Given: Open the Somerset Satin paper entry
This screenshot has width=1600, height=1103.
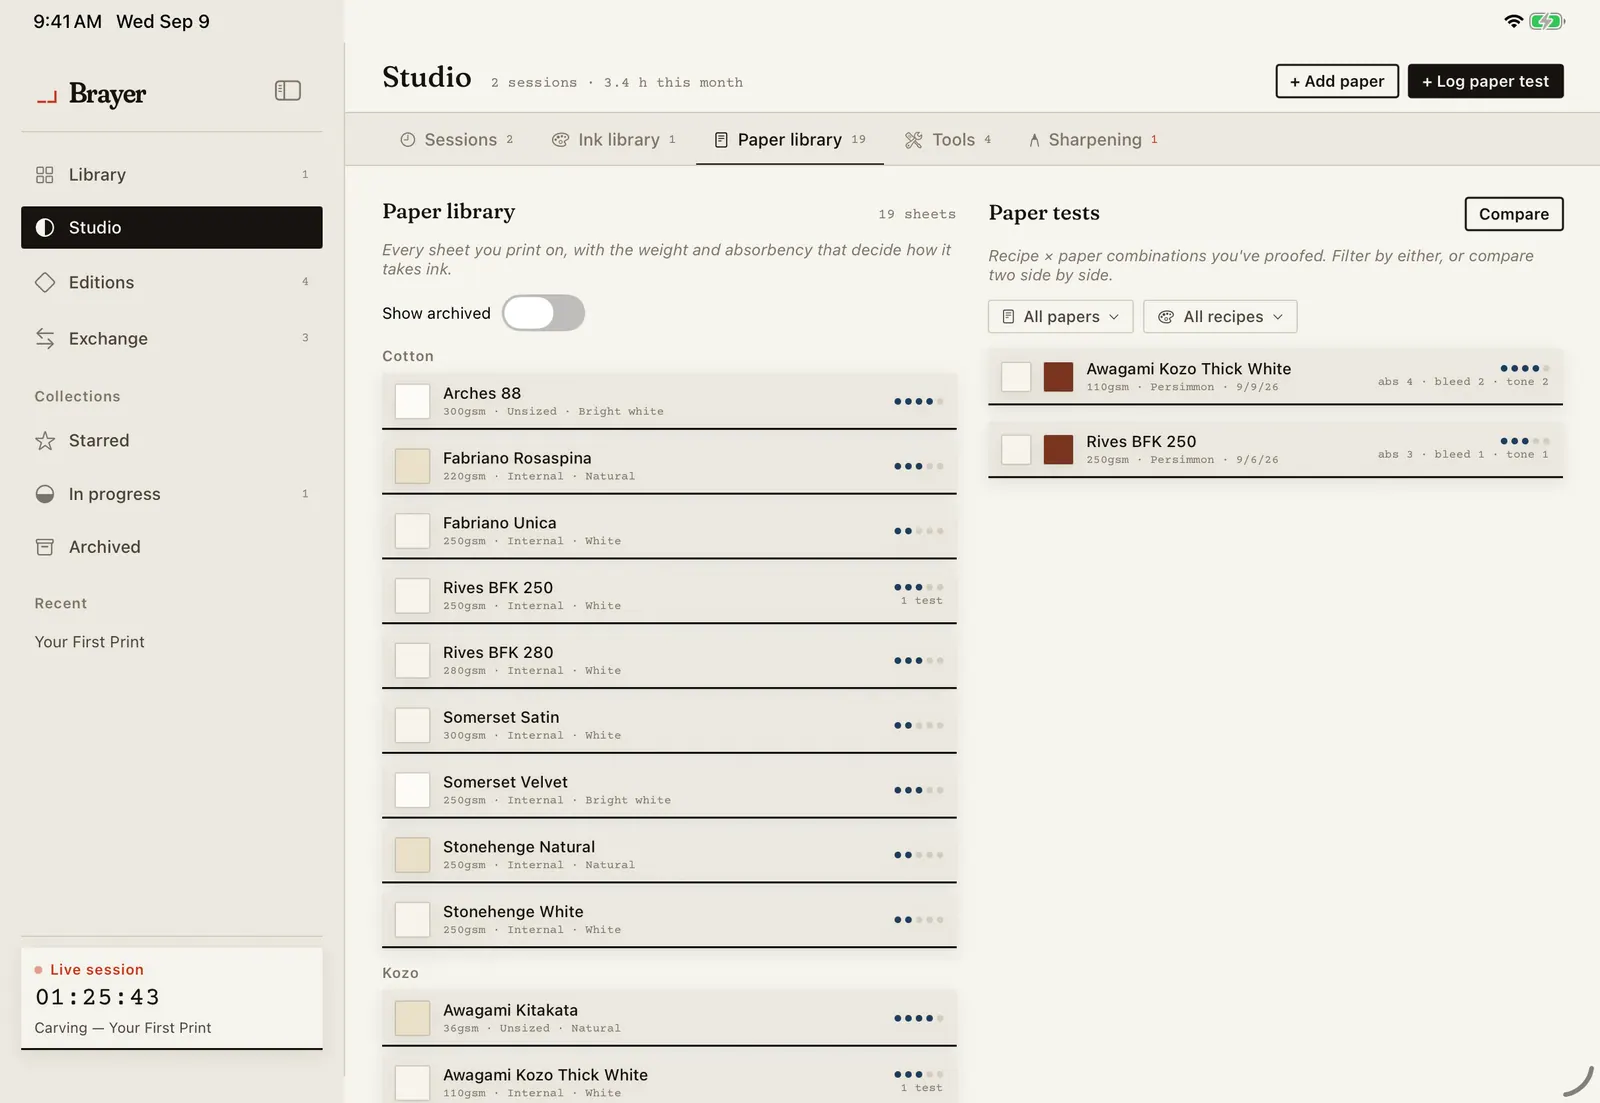Looking at the screenshot, I should pyautogui.click(x=669, y=725).
